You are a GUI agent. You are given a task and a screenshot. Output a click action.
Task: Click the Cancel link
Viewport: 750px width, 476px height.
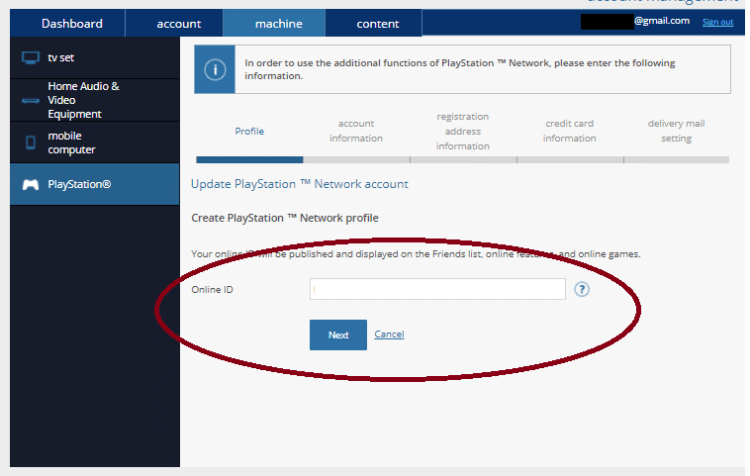389,334
